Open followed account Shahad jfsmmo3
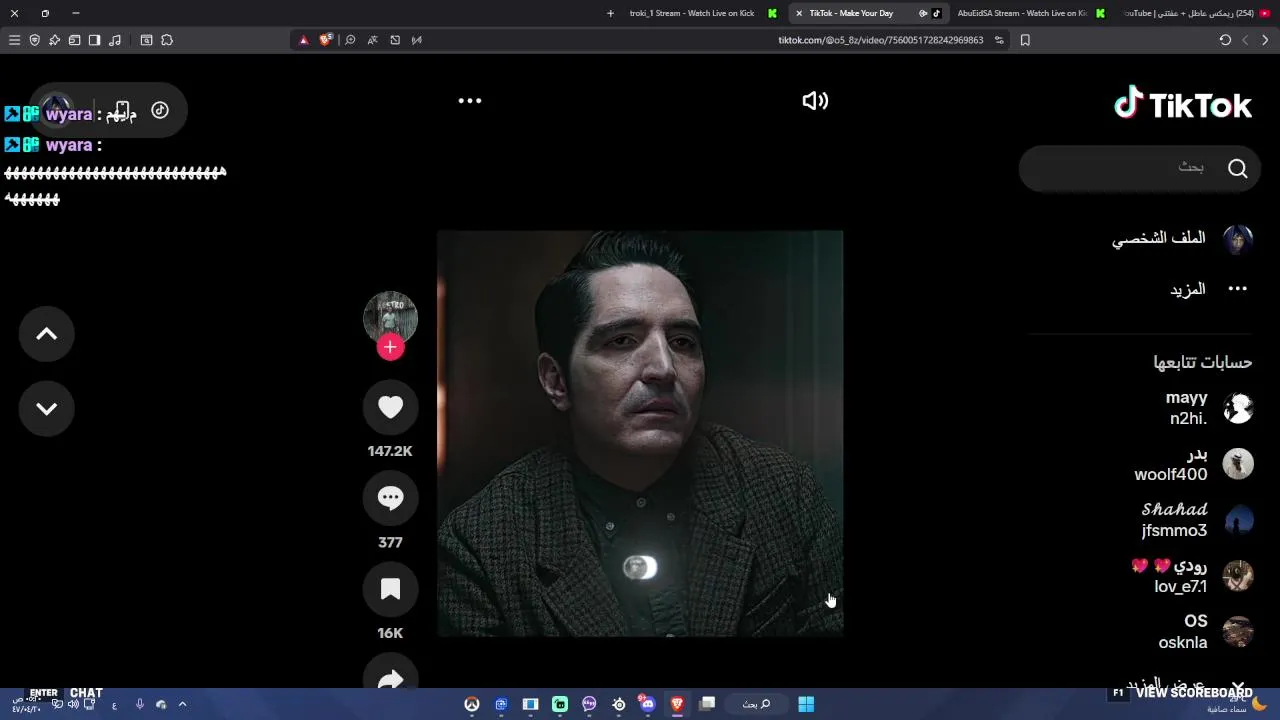1280x720 pixels. (x=1197, y=520)
